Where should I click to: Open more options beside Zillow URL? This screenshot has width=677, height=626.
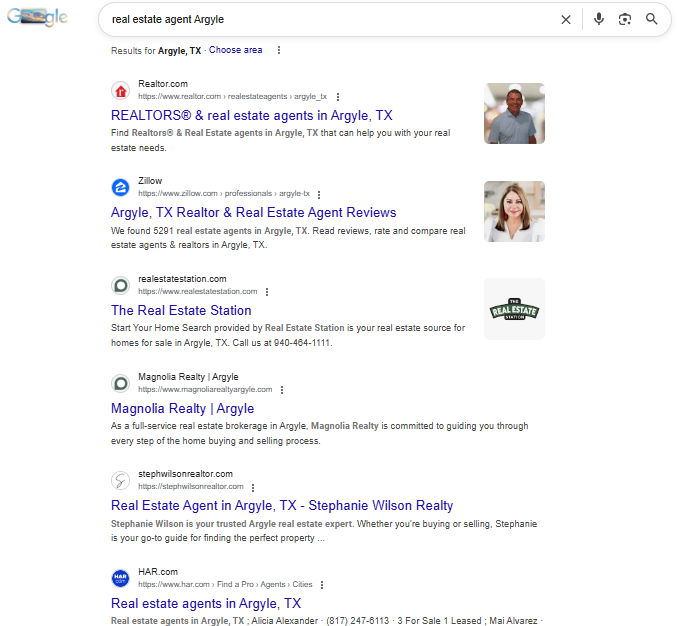click(319, 194)
